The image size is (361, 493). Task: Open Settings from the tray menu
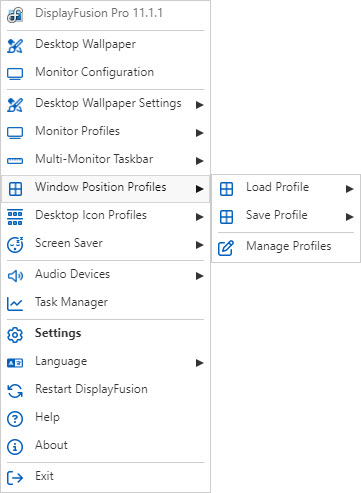click(x=105, y=334)
